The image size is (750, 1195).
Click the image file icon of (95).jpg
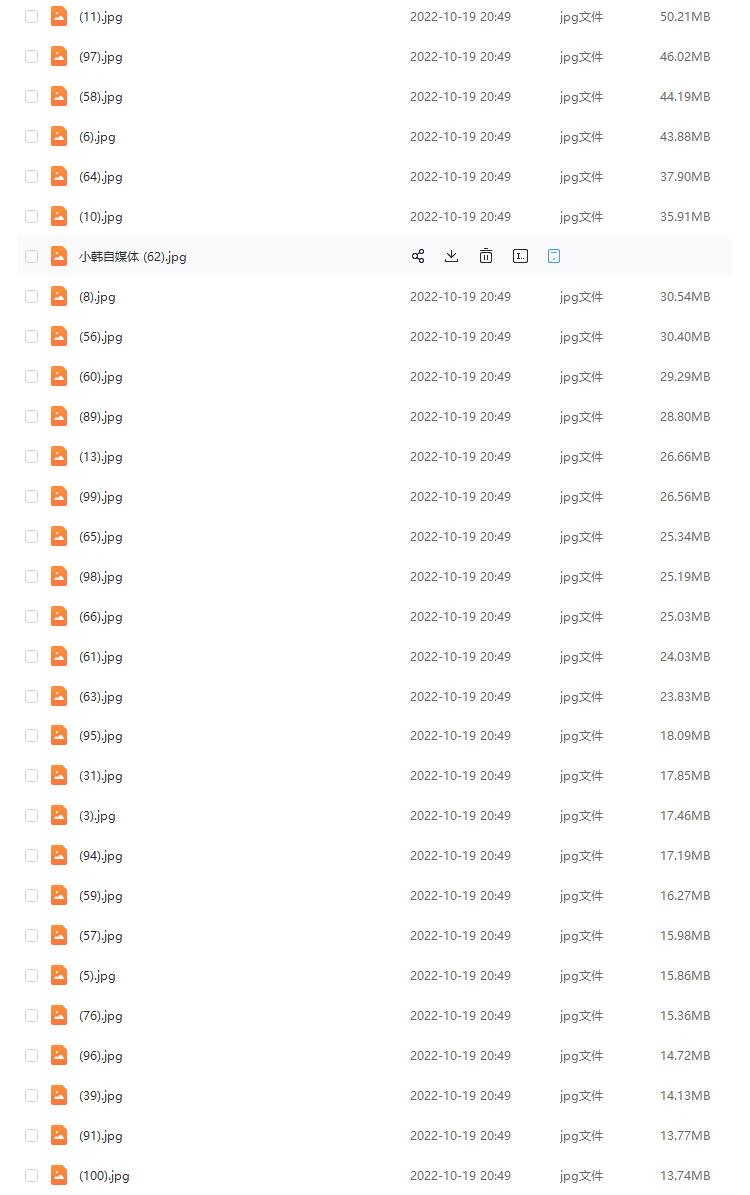pos(59,736)
